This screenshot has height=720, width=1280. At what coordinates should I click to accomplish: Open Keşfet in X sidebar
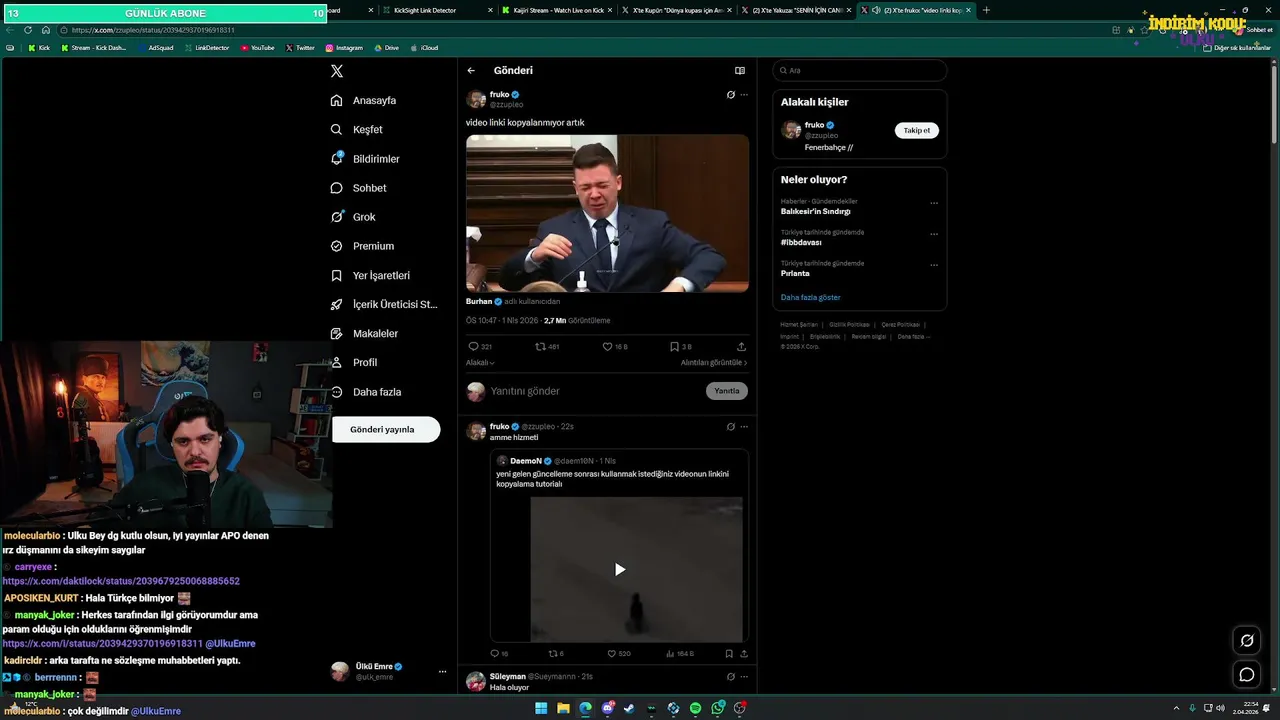pos(357,130)
